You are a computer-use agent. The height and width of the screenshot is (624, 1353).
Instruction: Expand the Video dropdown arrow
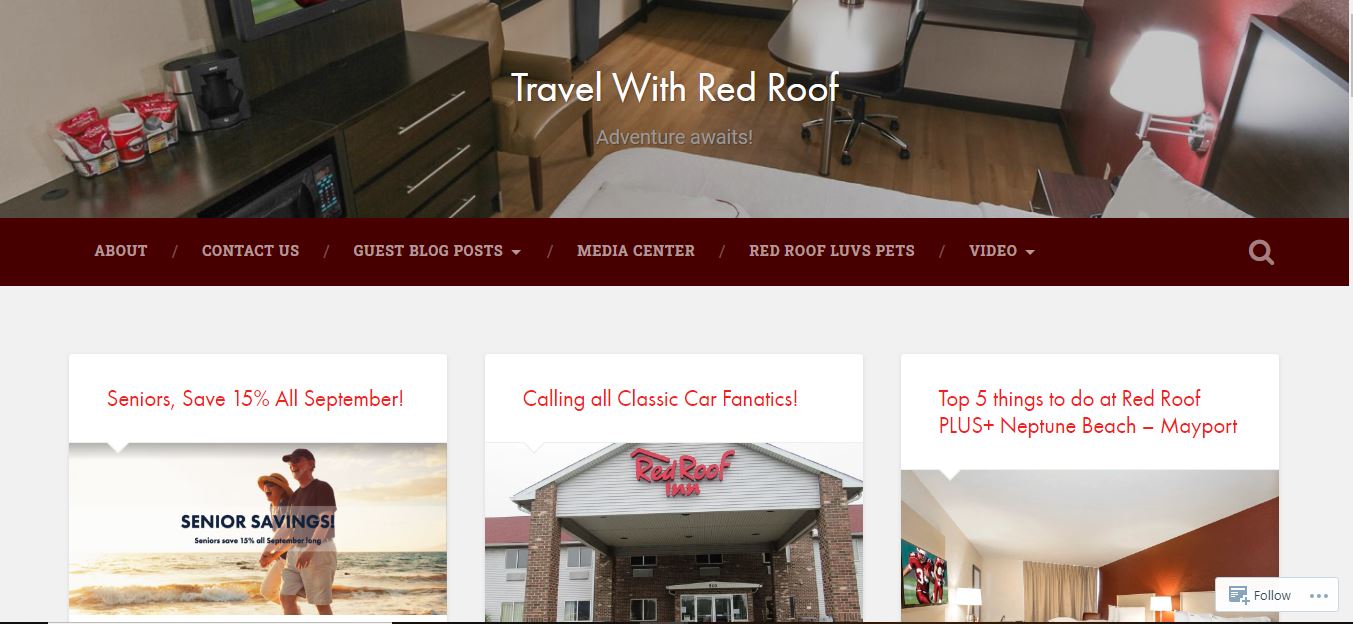click(1030, 252)
